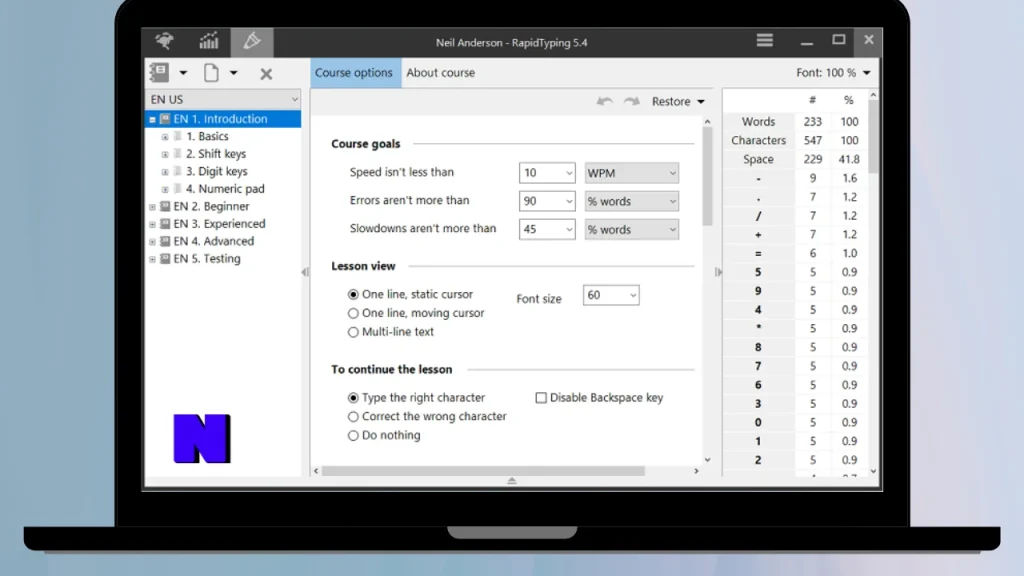The image size is (1024, 576).
Task: Open the slowdowns % words unit dropdown
Action: point(632,229)
